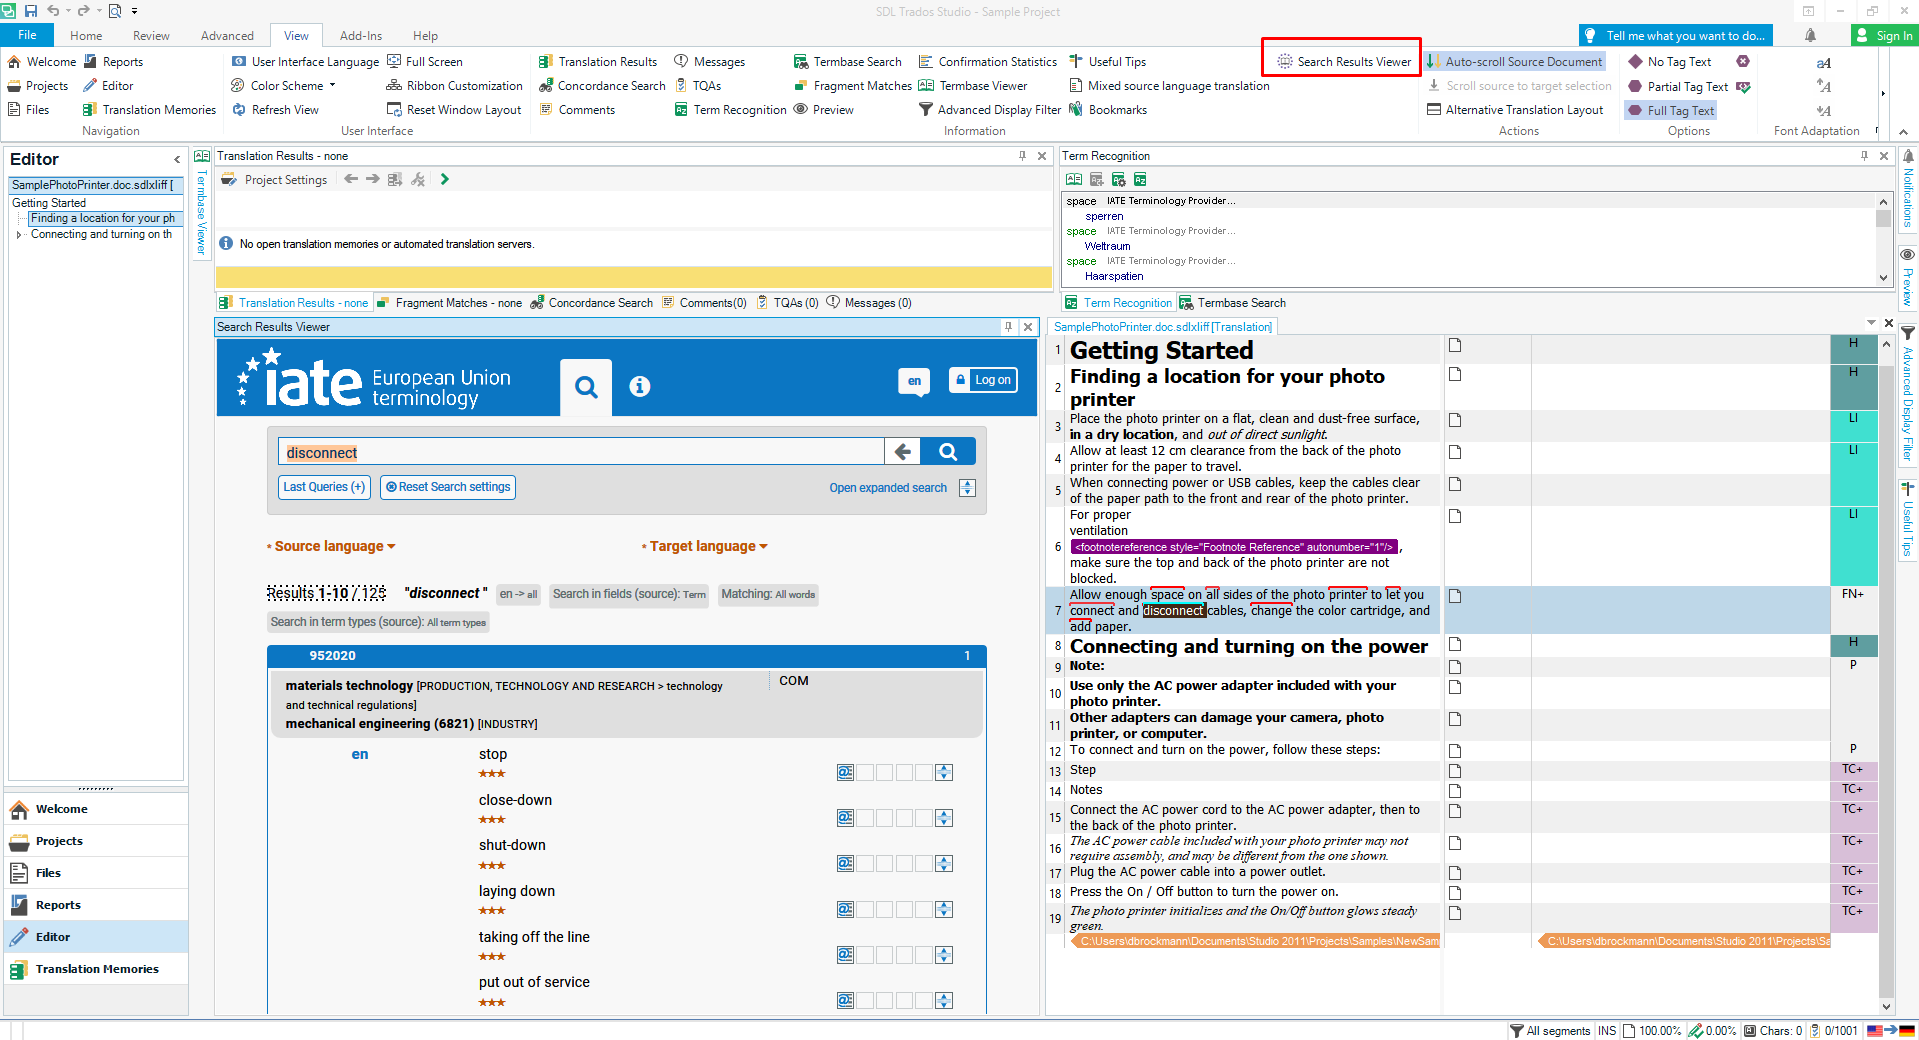
Task: Click Sign In button
Action: (x=1885, y=35)
